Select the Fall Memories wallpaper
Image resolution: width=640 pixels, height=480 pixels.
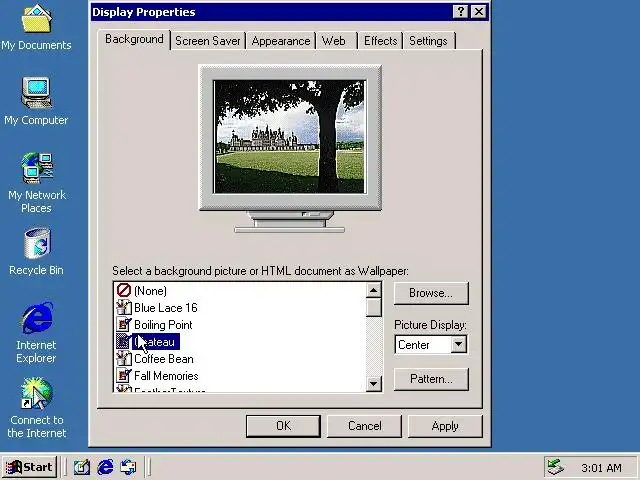(x=166, y=376)
